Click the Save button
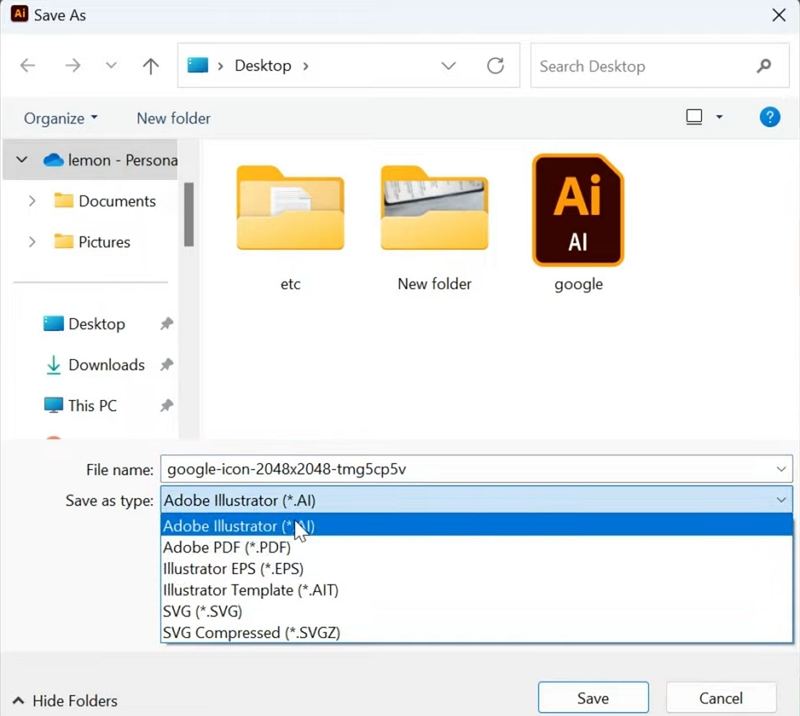 pyautogui.click(x=593, y=697)
